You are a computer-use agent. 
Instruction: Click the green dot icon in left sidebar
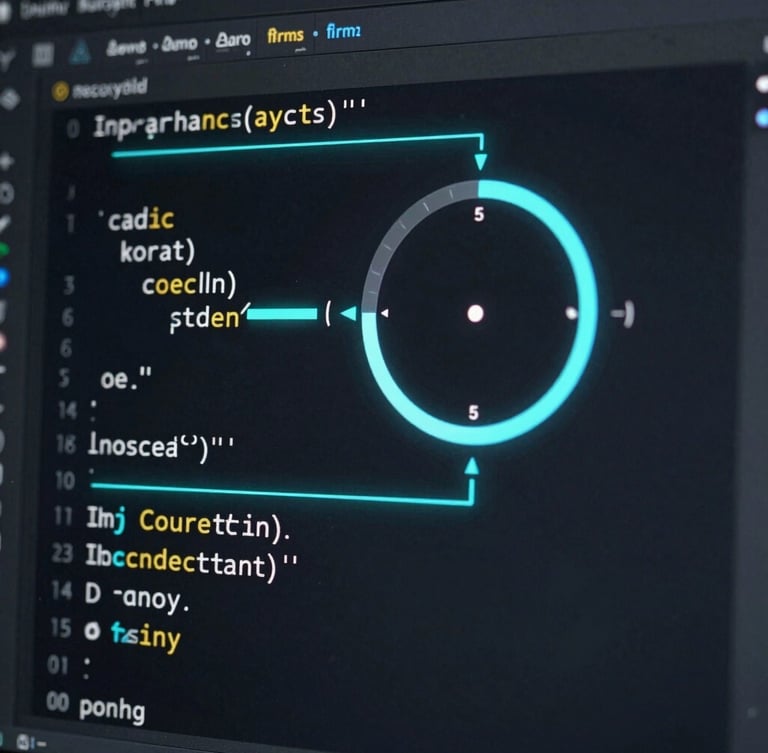tap(4, 250)
